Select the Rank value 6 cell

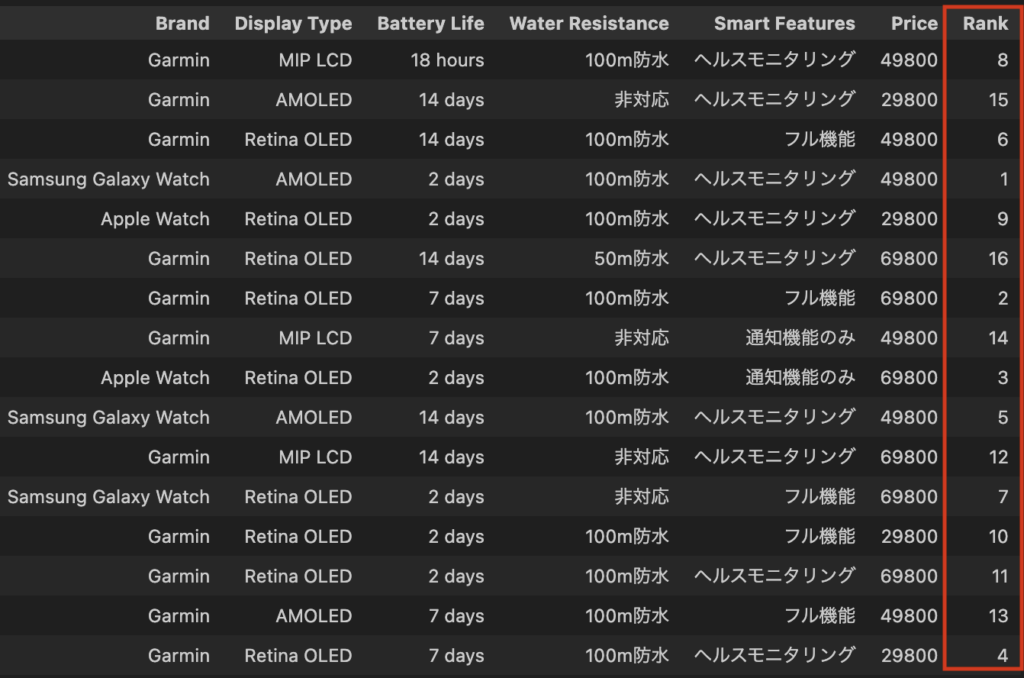tap(1002, 140)
